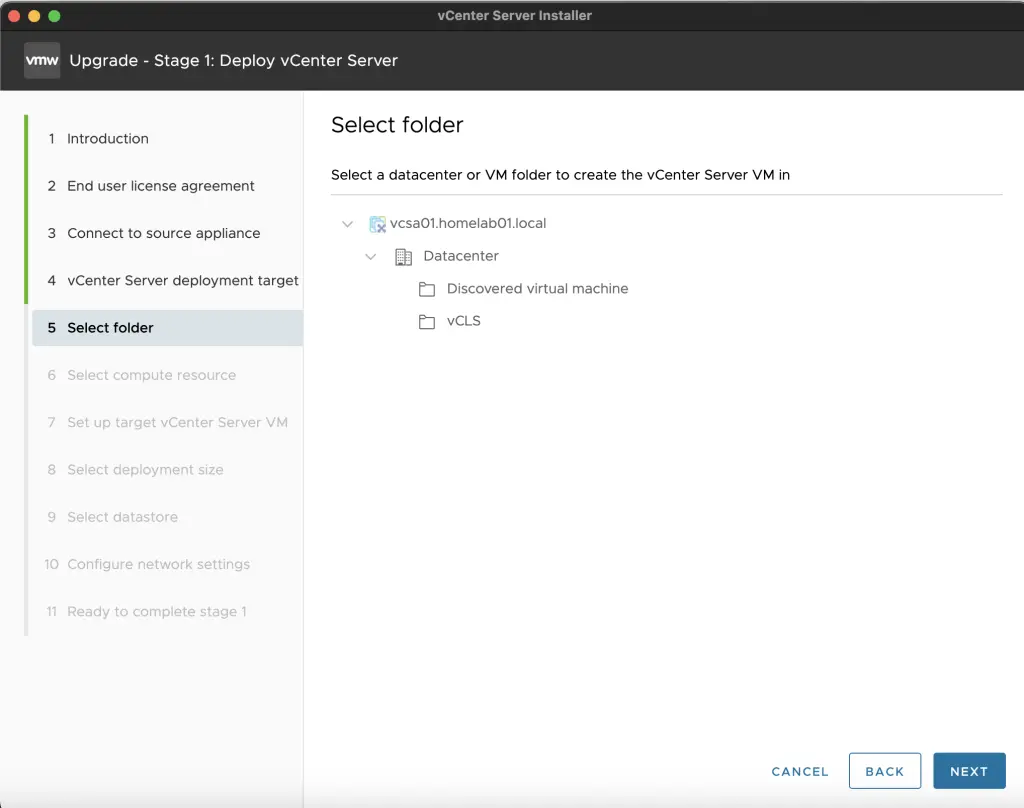Click the Datacenter building icon
The height and width of the screenshot is (808, 1024).
pyautogui.click(x=404, y=257)
